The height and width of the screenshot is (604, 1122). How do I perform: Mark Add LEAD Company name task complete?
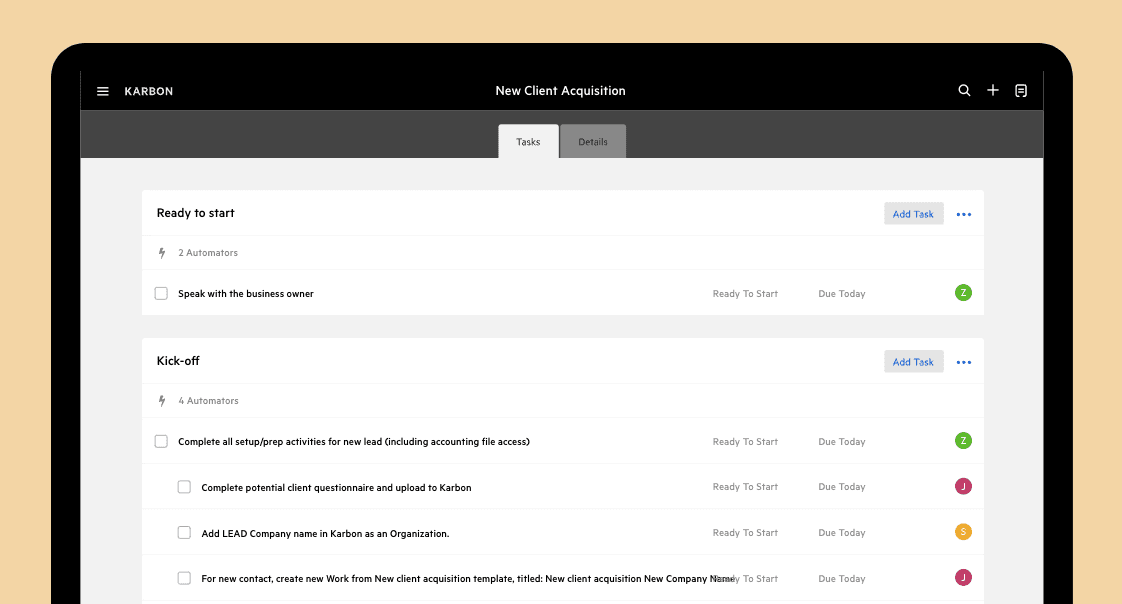(x=184, y=532)
